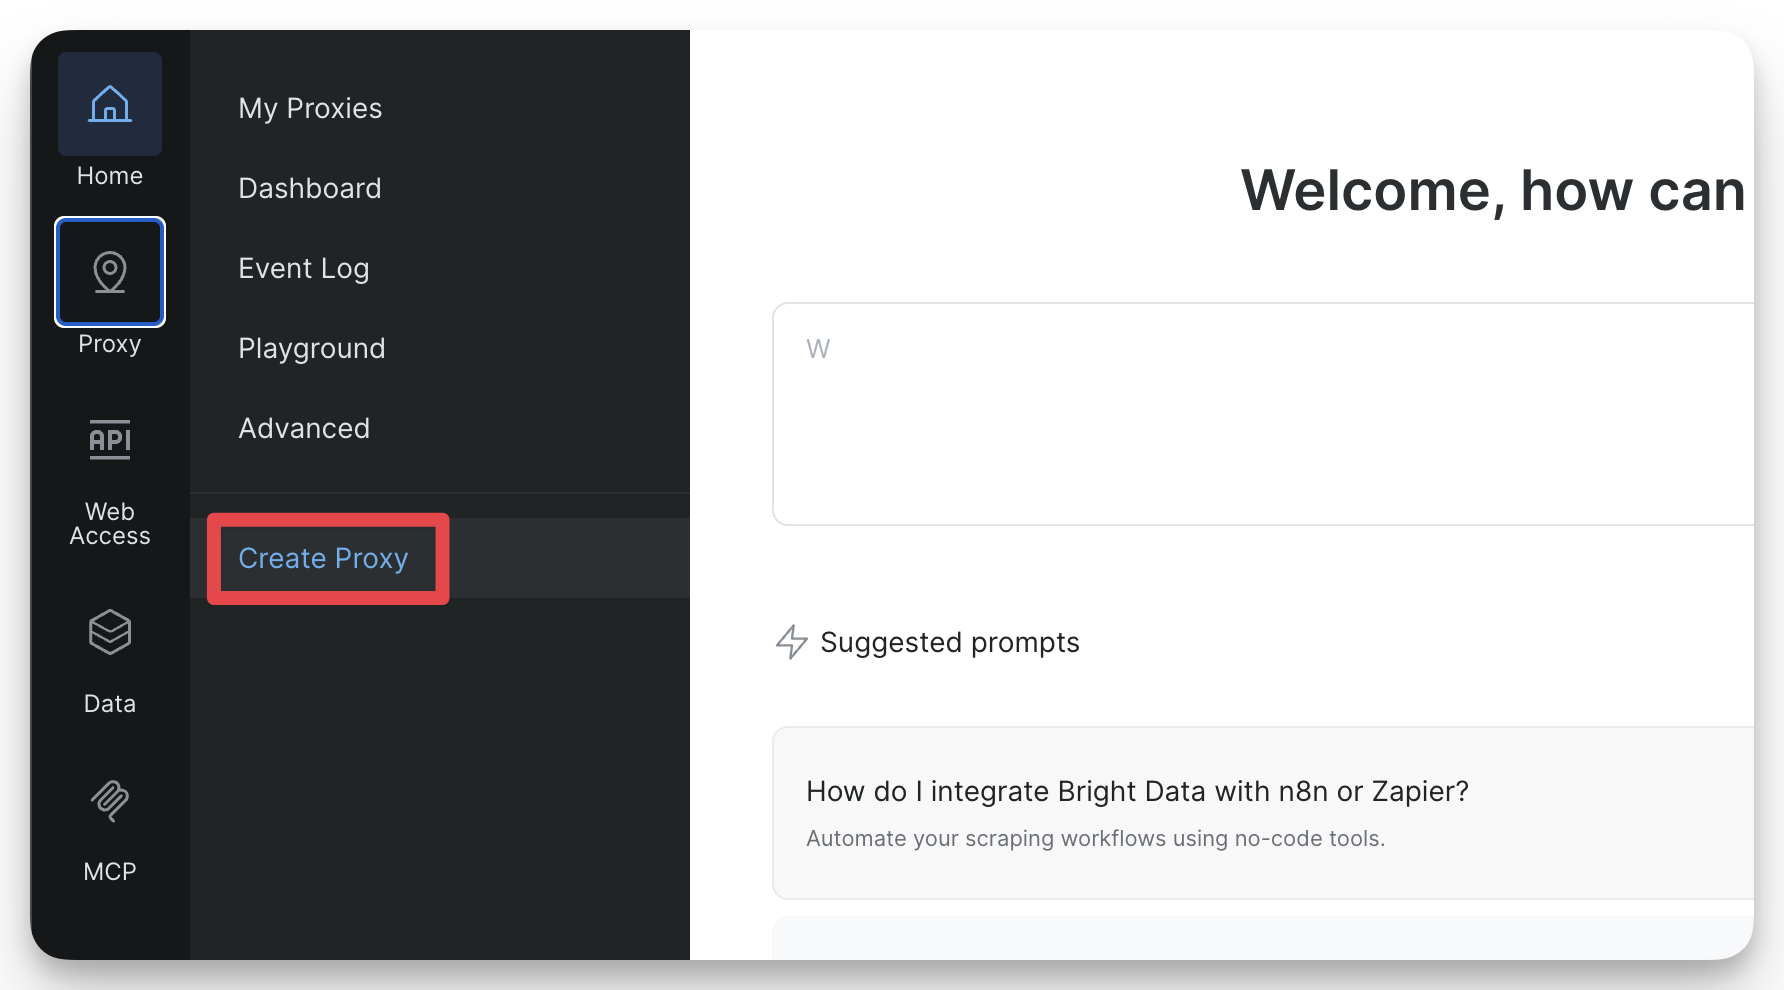Select the n8n or Zapier suggested prompt

(x=1137, y=811)
